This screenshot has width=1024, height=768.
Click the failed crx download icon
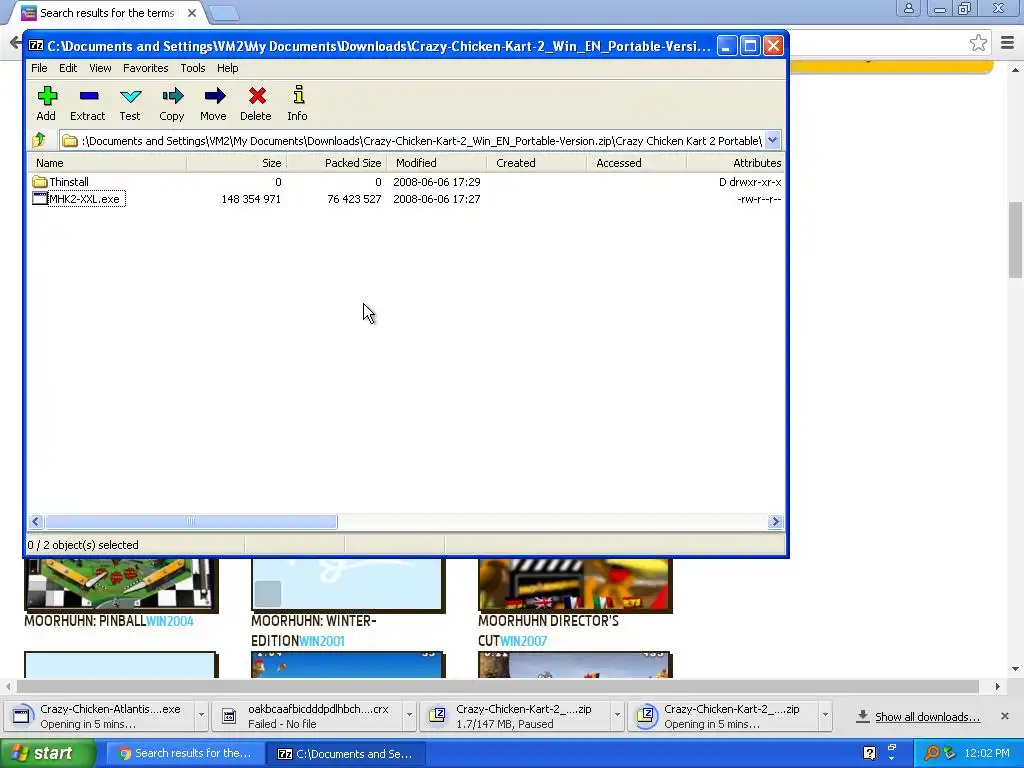pos(229,716)
